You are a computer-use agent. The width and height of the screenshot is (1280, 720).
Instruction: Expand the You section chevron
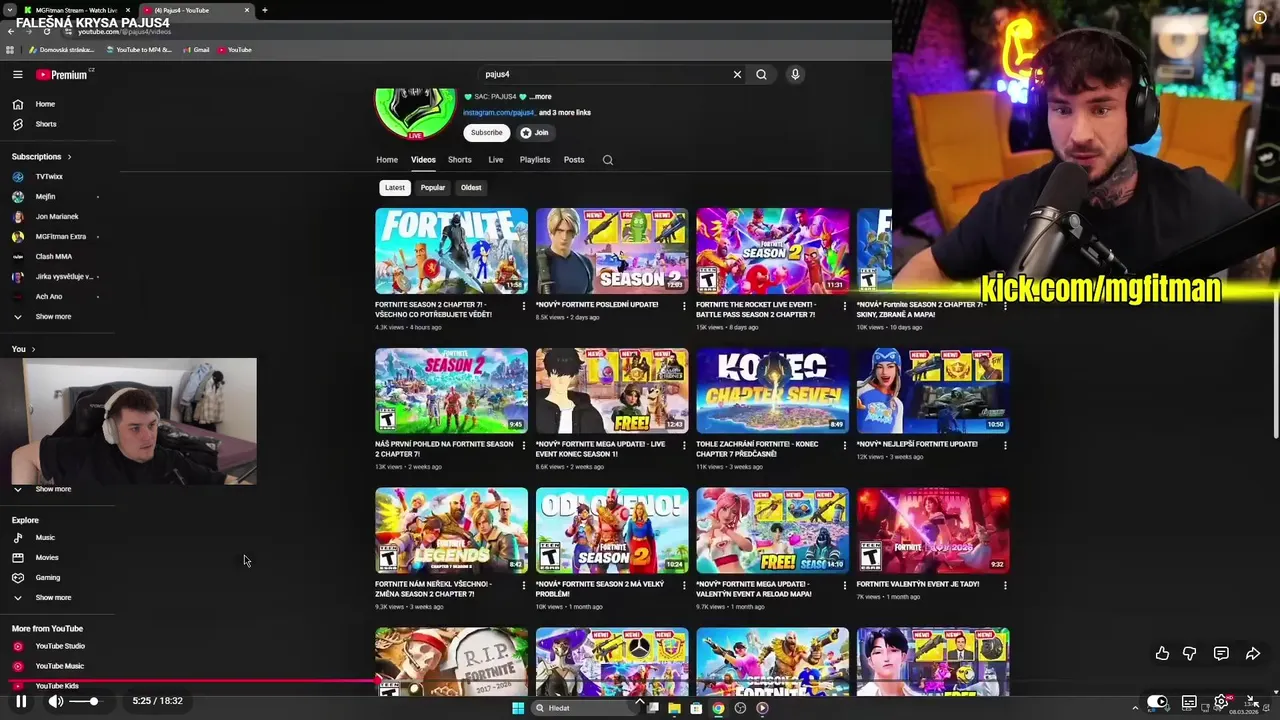pos(33,349)
